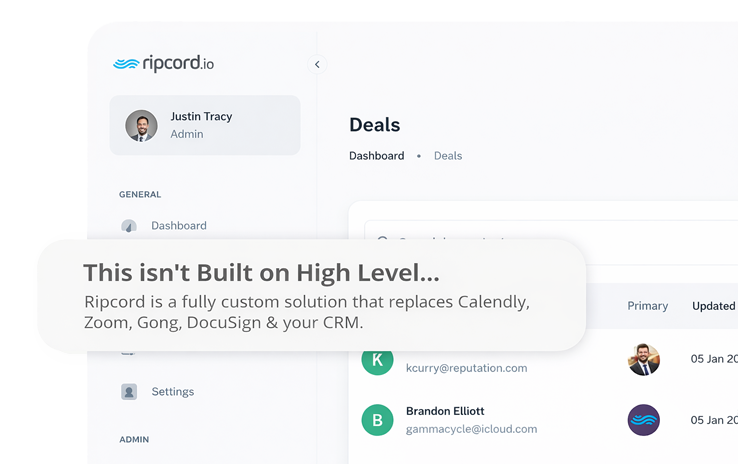Click the ADMIN section label
This screenshot has height=464, width=738.
pyautogui.click(x=134, y=440)
